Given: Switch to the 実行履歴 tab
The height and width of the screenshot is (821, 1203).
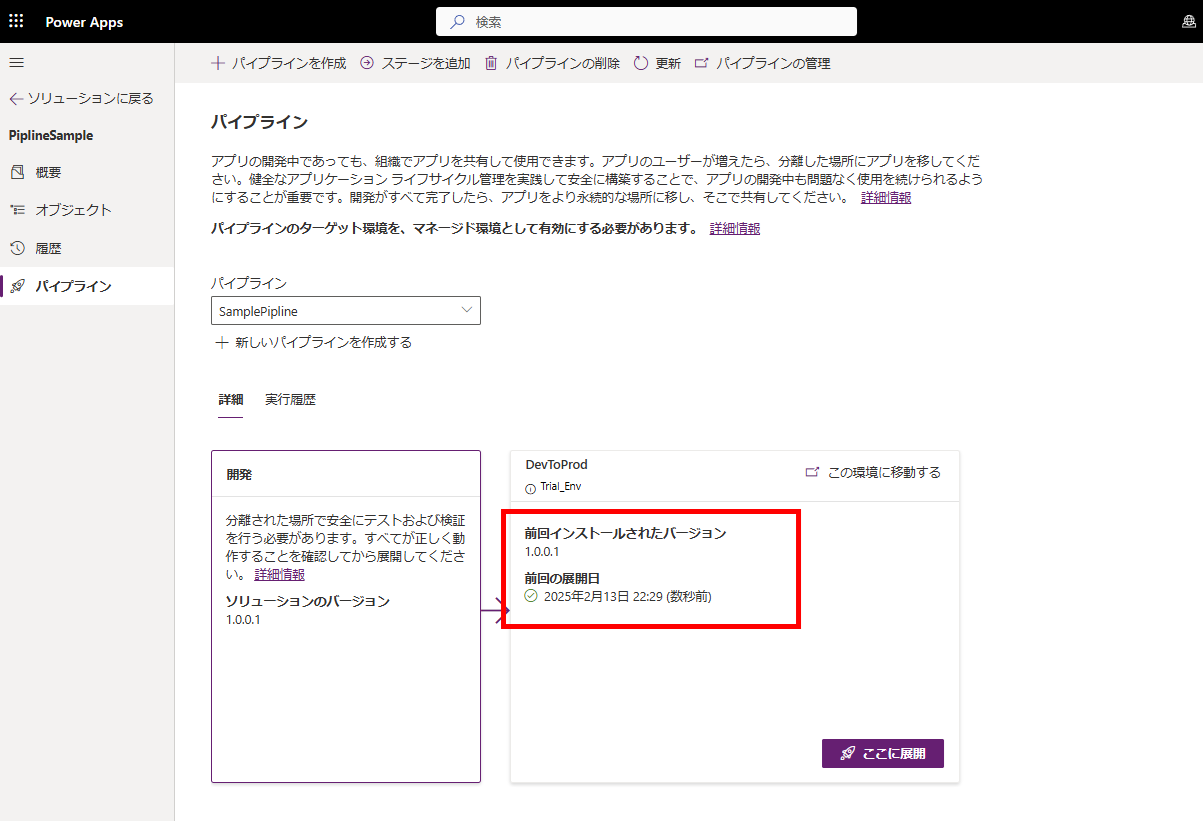Looking at the screenshot, I should [290, 398].
